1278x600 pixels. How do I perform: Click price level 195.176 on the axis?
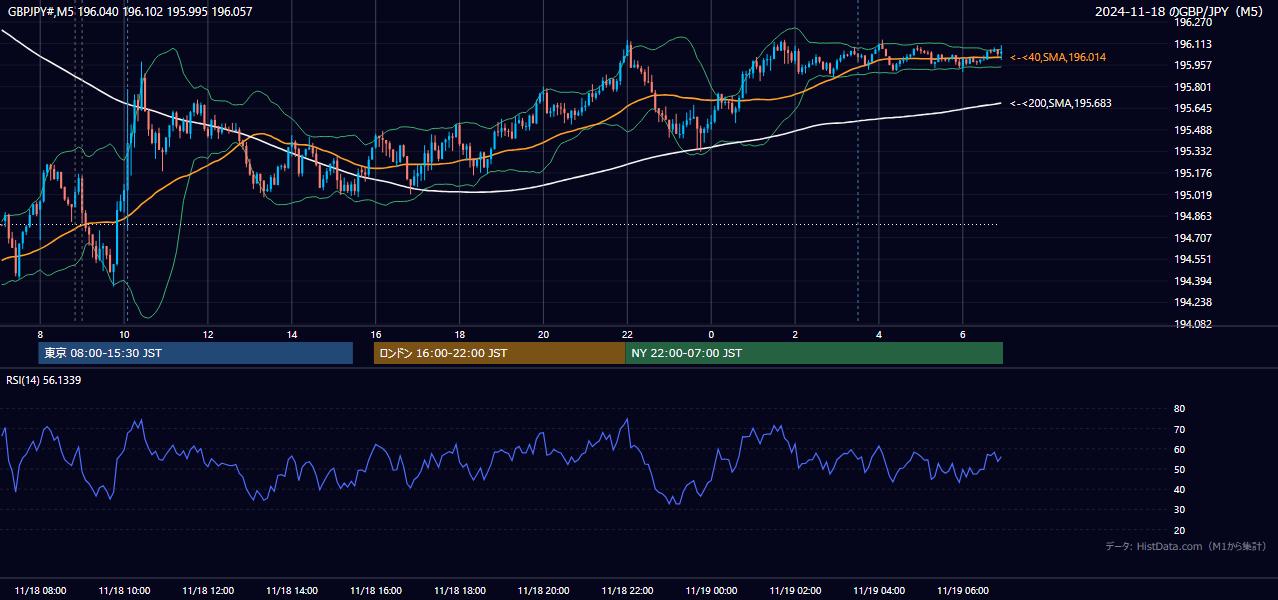1193,173
